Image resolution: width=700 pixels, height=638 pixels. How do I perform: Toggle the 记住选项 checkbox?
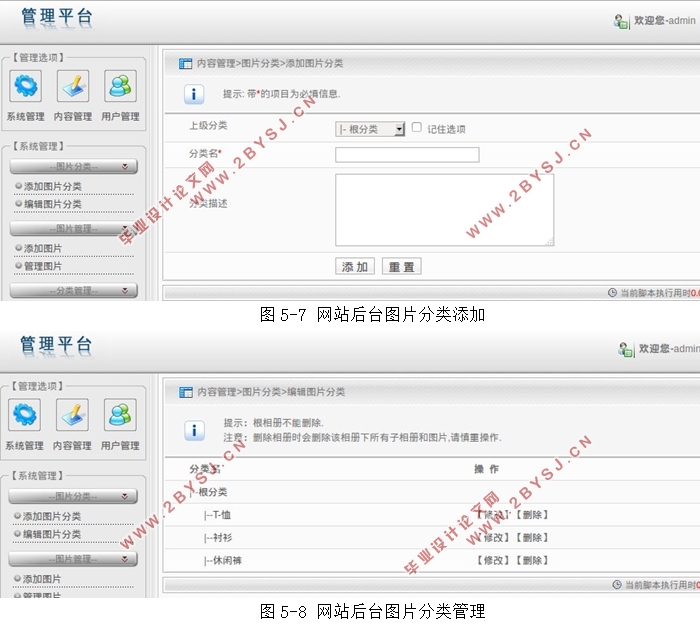(417, 128)
